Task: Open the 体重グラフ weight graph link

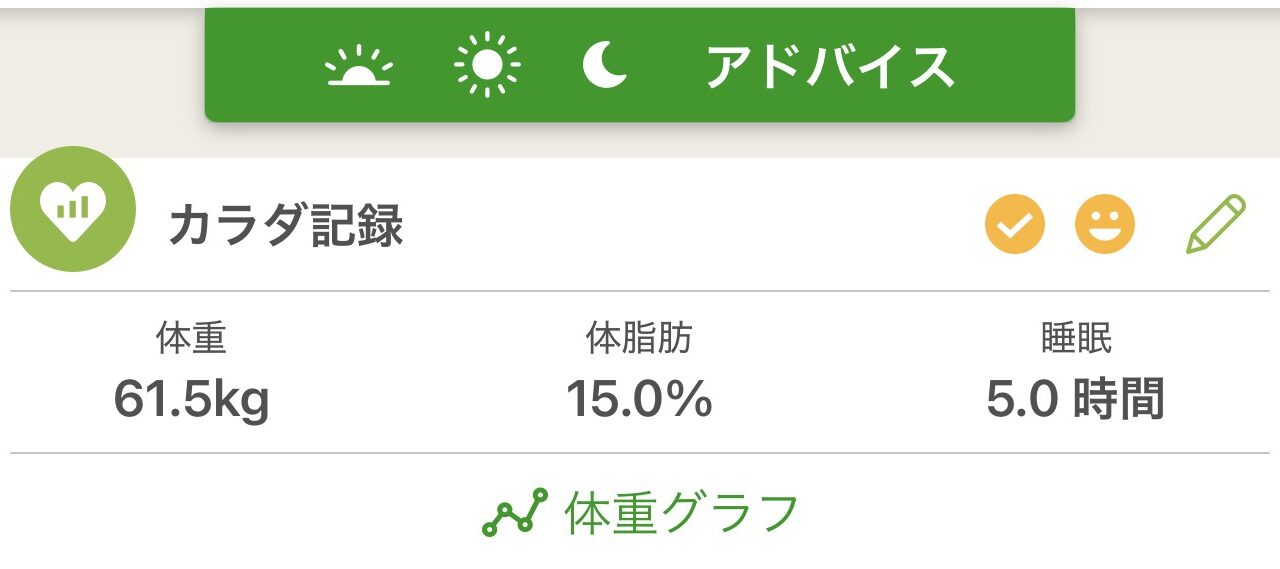Action: (x=682, y=513)
